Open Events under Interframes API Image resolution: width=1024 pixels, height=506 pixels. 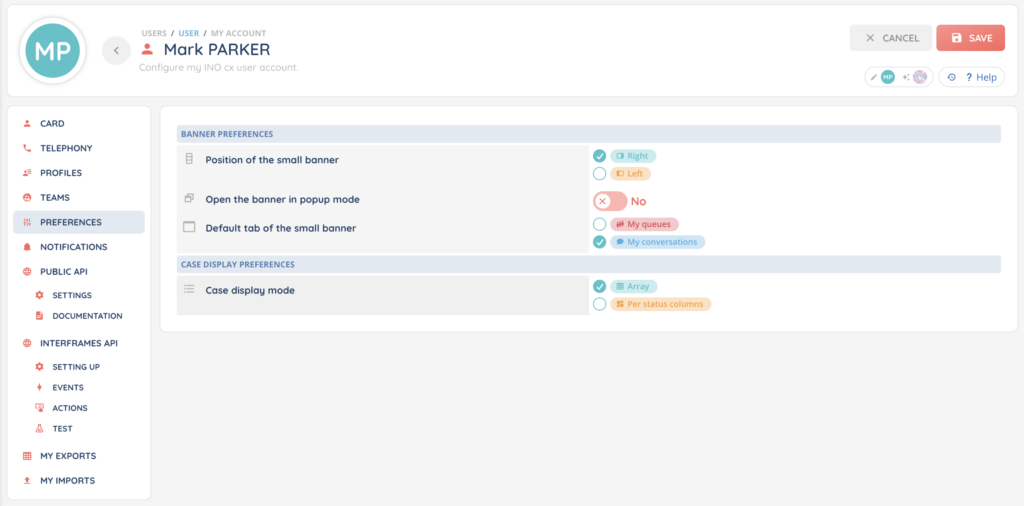tap(68, 387)
